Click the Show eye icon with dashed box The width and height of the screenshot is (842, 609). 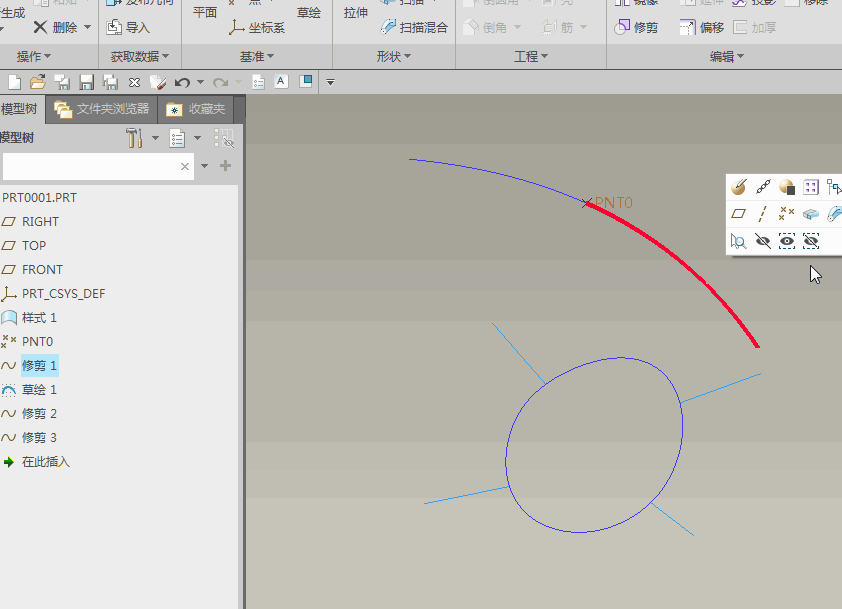coord(787,241)
